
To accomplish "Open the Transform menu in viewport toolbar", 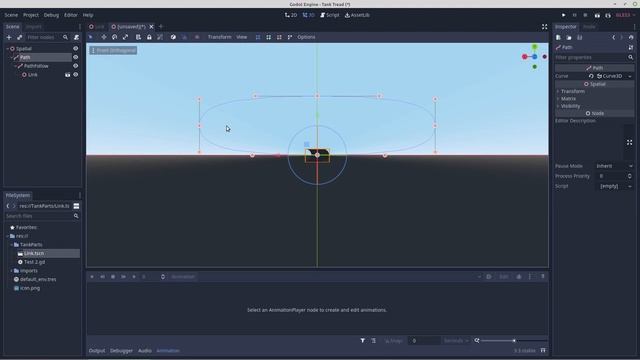I will tap(219, 37).
